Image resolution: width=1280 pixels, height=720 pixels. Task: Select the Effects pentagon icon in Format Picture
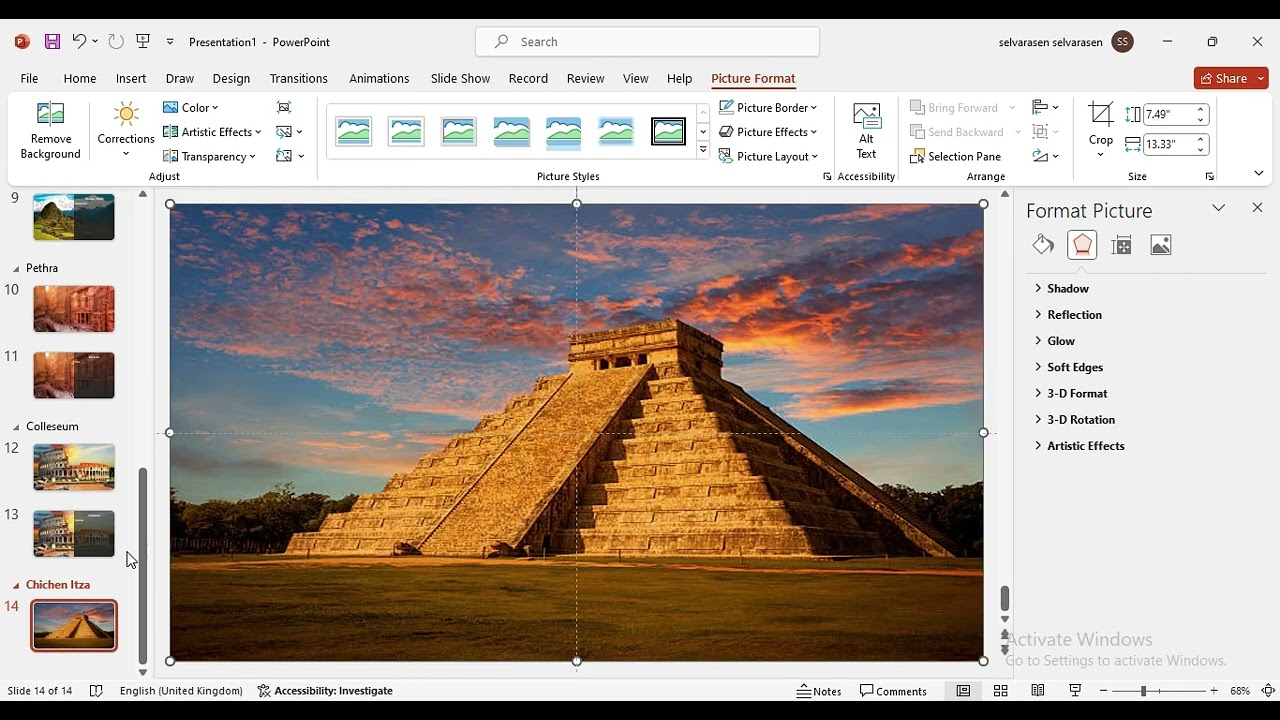point(1082,245)
